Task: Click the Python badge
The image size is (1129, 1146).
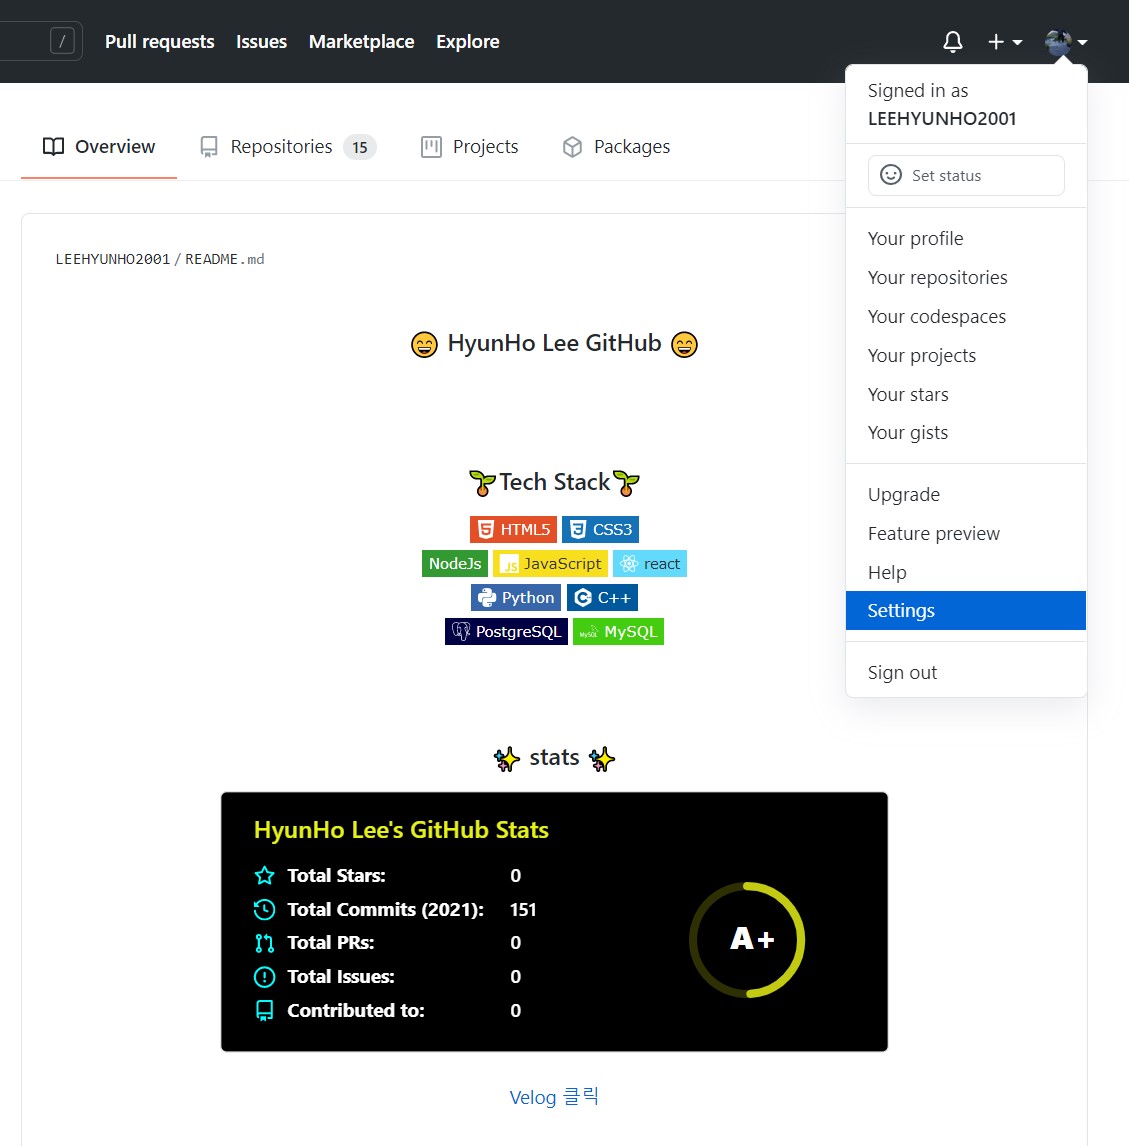Action: click(x=515, y=597)
